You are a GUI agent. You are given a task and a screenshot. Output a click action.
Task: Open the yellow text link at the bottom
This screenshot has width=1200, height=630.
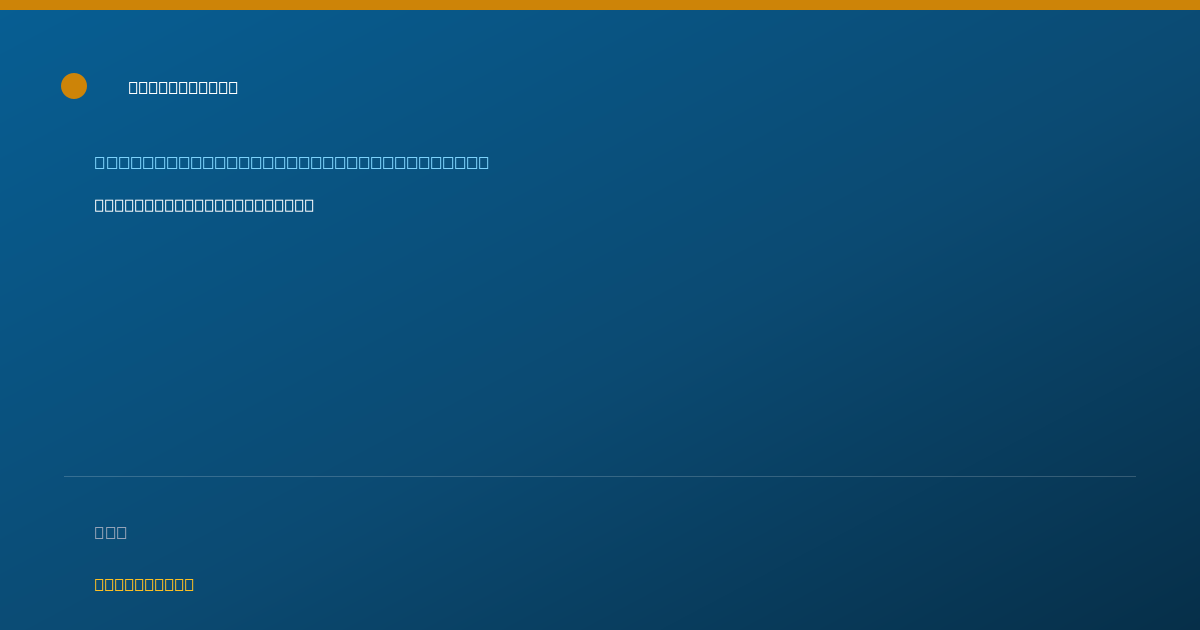click(144, 584)
